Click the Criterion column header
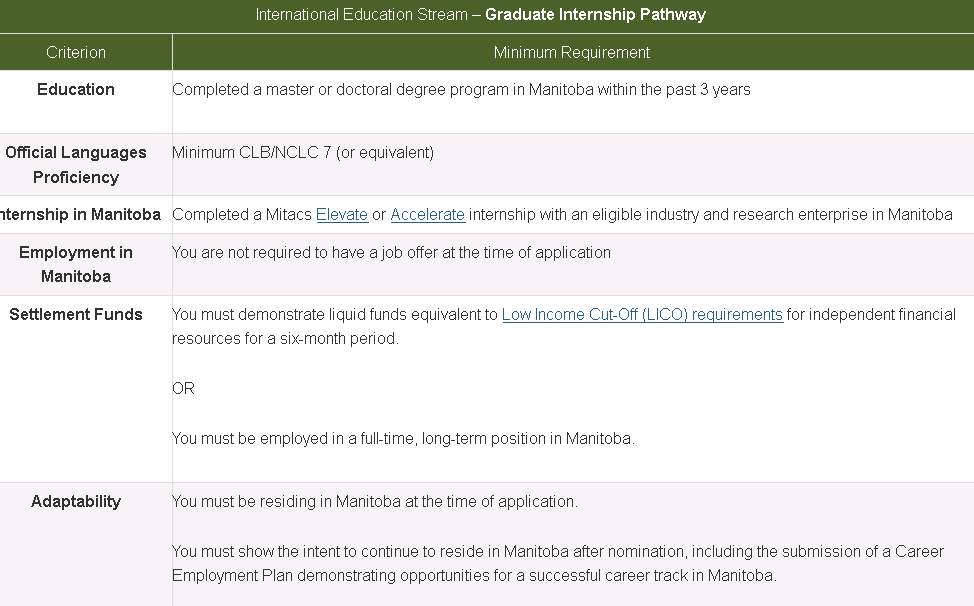The width and height of the screenshot is (974, 606). point(76,53)
